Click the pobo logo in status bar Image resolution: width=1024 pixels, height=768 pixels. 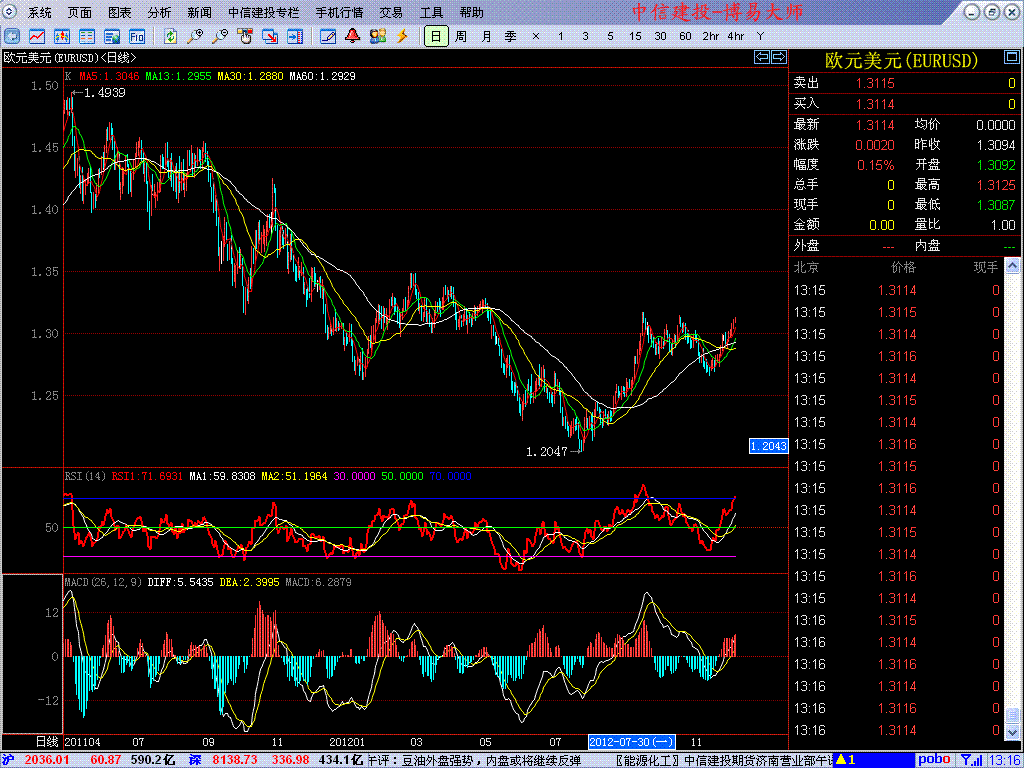pyautogui.click(x=935, y=760)
